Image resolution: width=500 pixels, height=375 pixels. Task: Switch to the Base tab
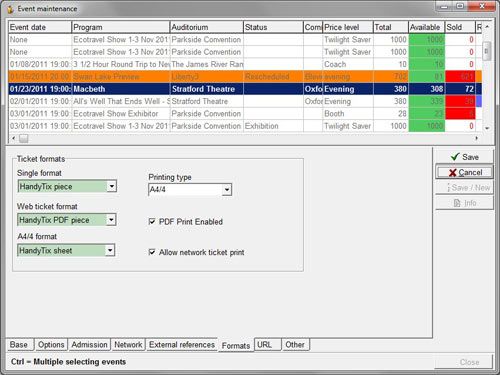[19, 345]
